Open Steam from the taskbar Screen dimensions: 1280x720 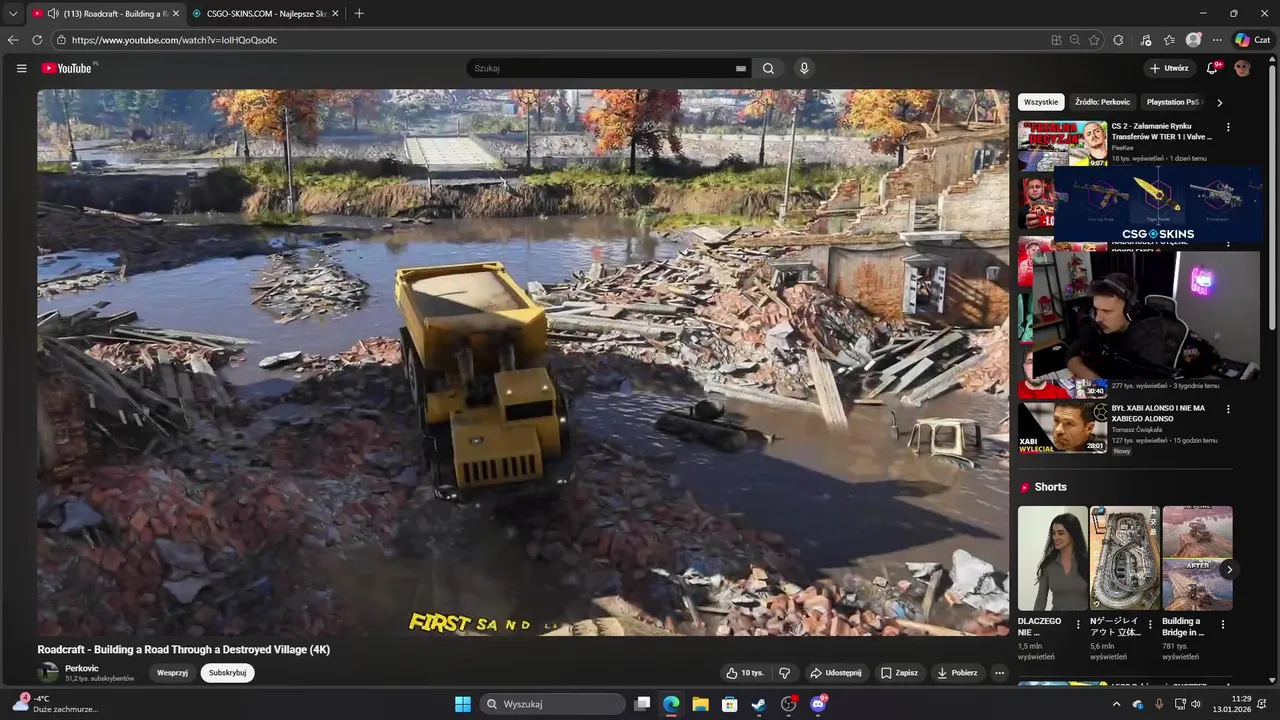pyautogui.click(x=759, y=704)
